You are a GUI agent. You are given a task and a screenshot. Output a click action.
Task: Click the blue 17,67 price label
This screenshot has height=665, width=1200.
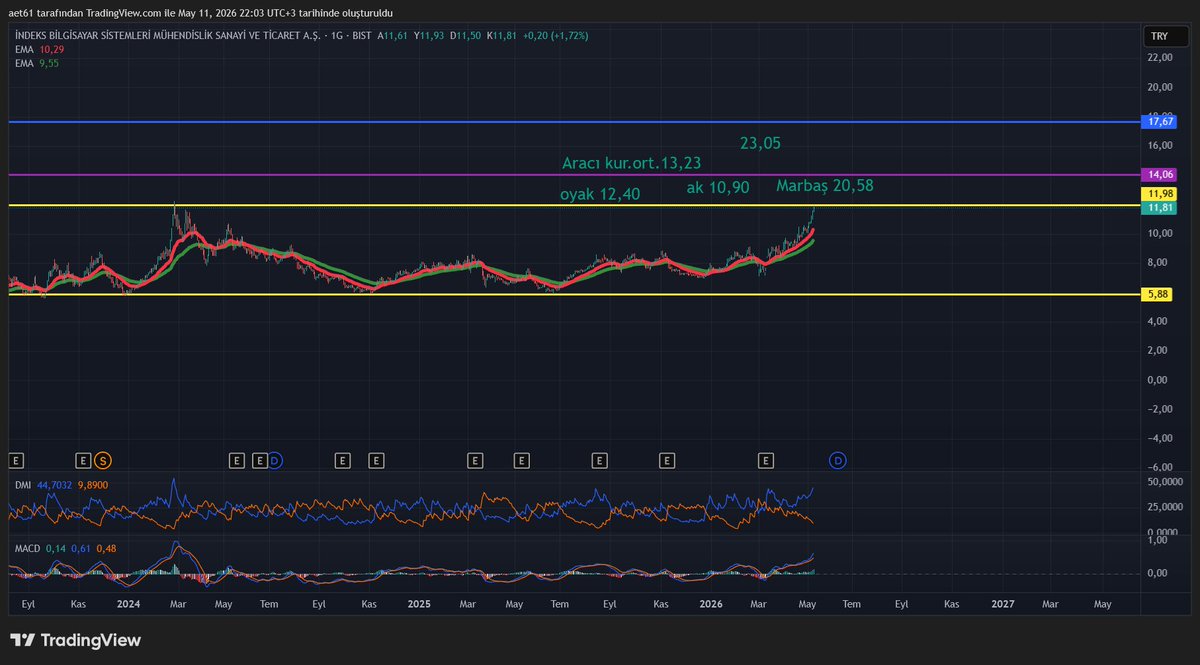point(1160,122)
